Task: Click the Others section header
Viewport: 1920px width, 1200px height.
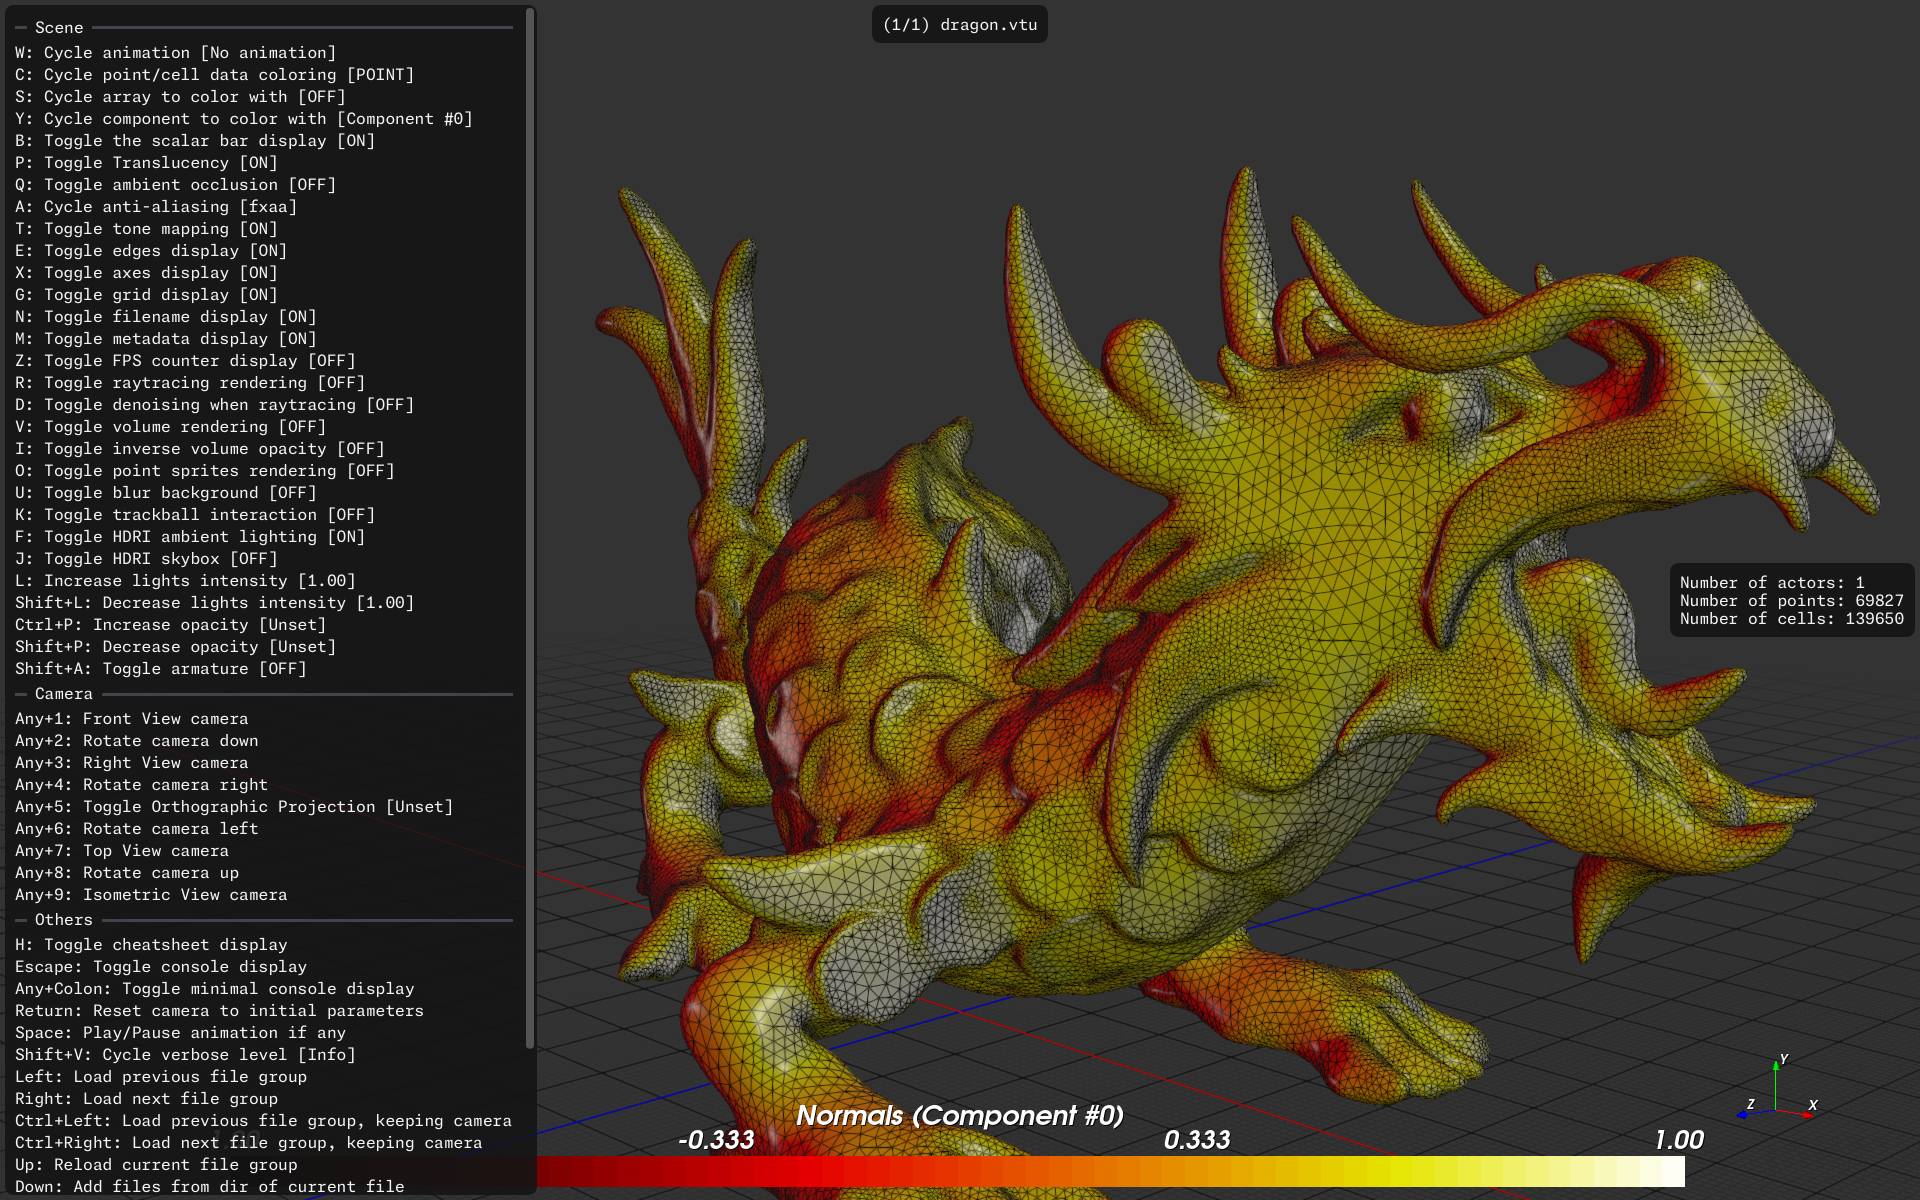Action: 63,920
